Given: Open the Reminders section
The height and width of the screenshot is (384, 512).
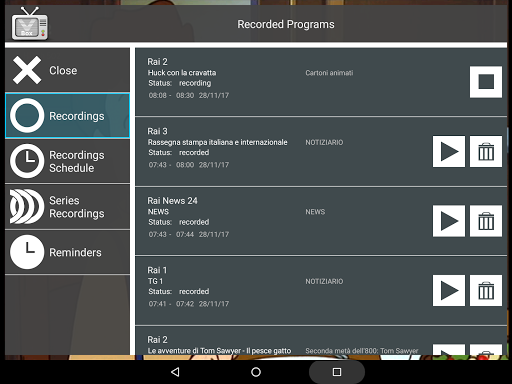Looking at the screenshot, I should (67, 252).
